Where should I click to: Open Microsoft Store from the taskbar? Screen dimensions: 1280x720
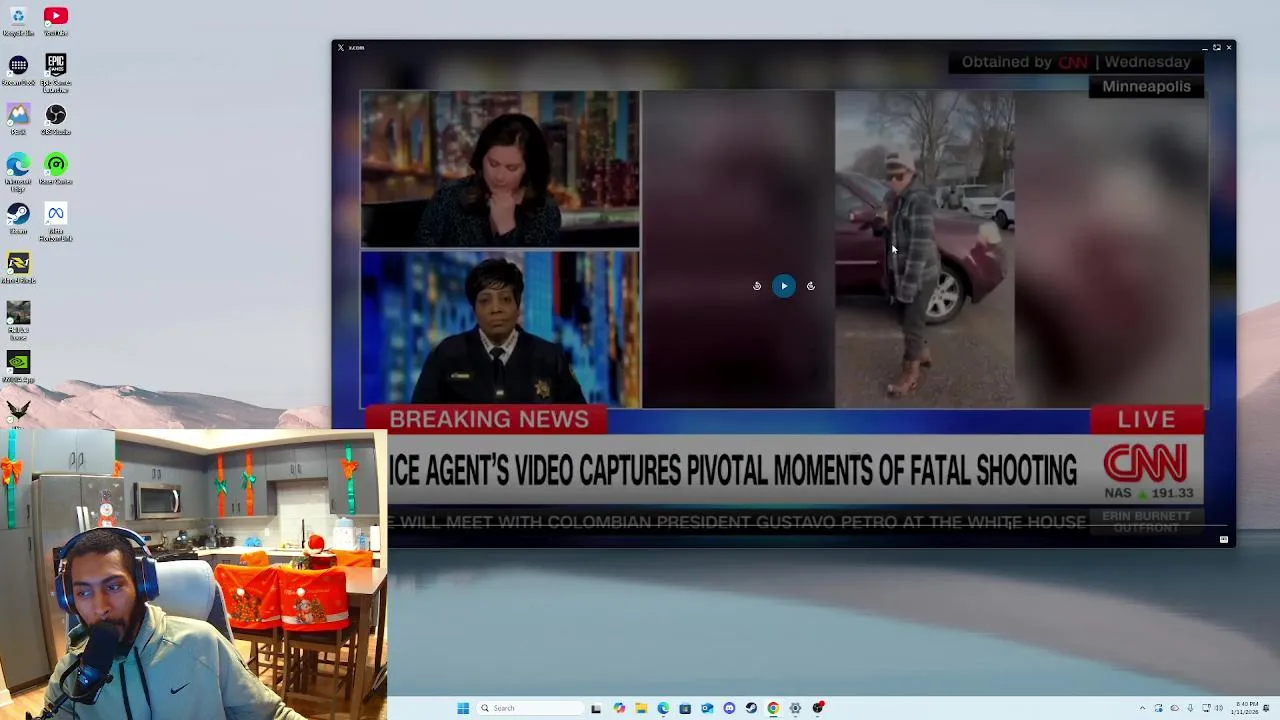(685, 708)
